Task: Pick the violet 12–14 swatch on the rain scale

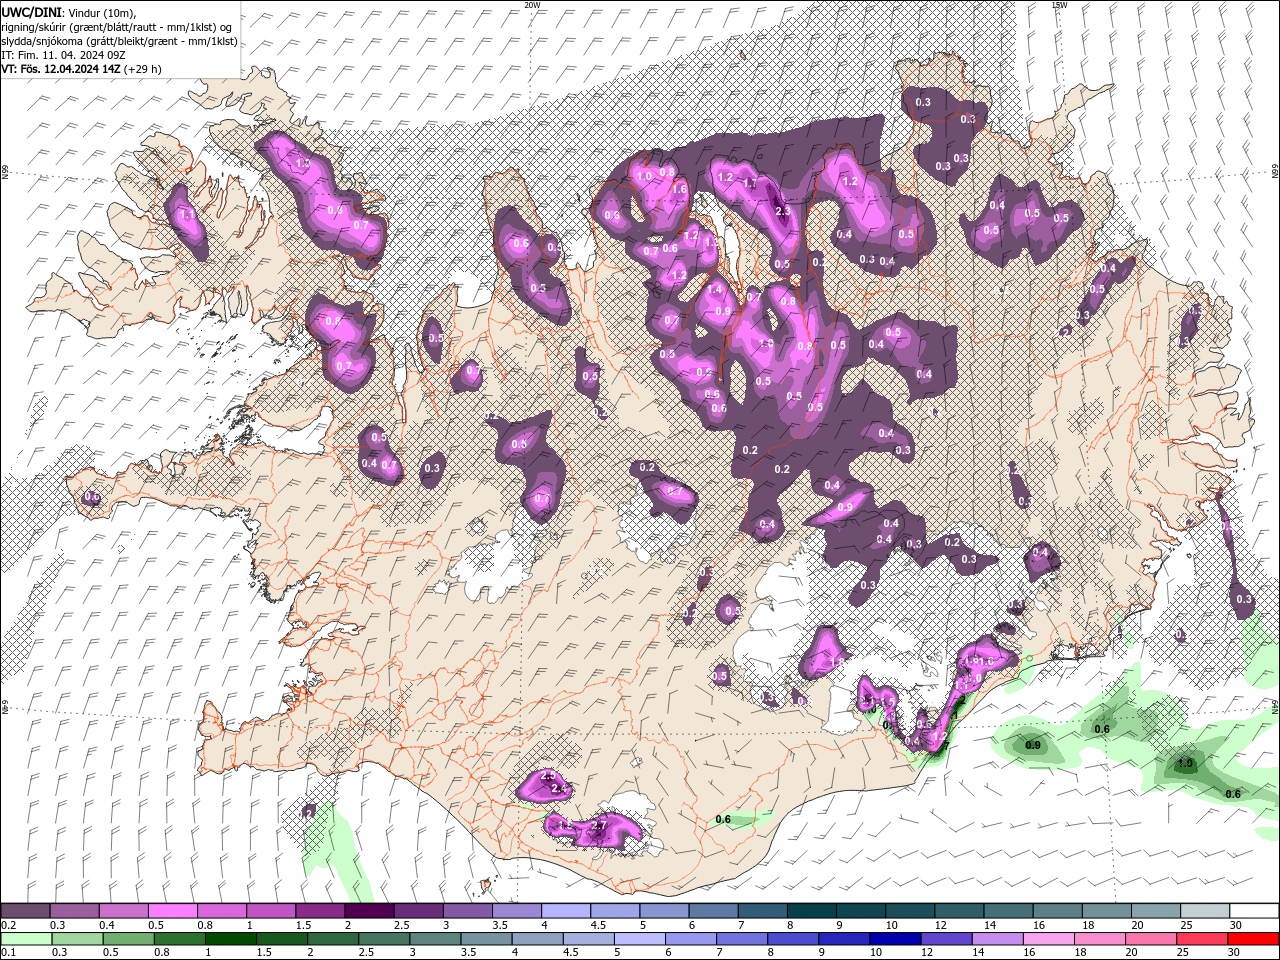Action: 945,939
